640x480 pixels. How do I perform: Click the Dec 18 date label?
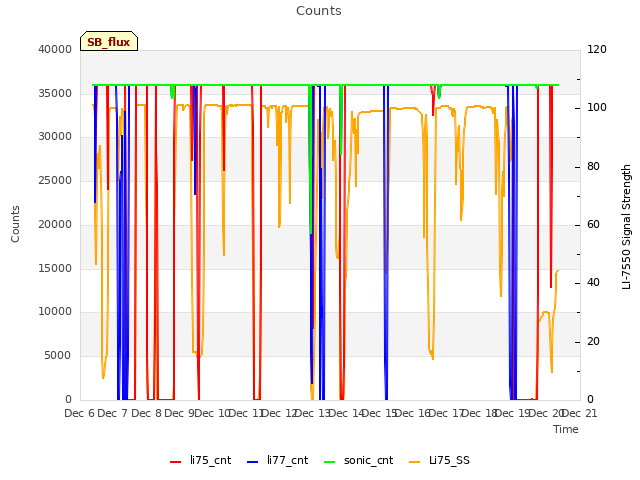pos(479,413)
